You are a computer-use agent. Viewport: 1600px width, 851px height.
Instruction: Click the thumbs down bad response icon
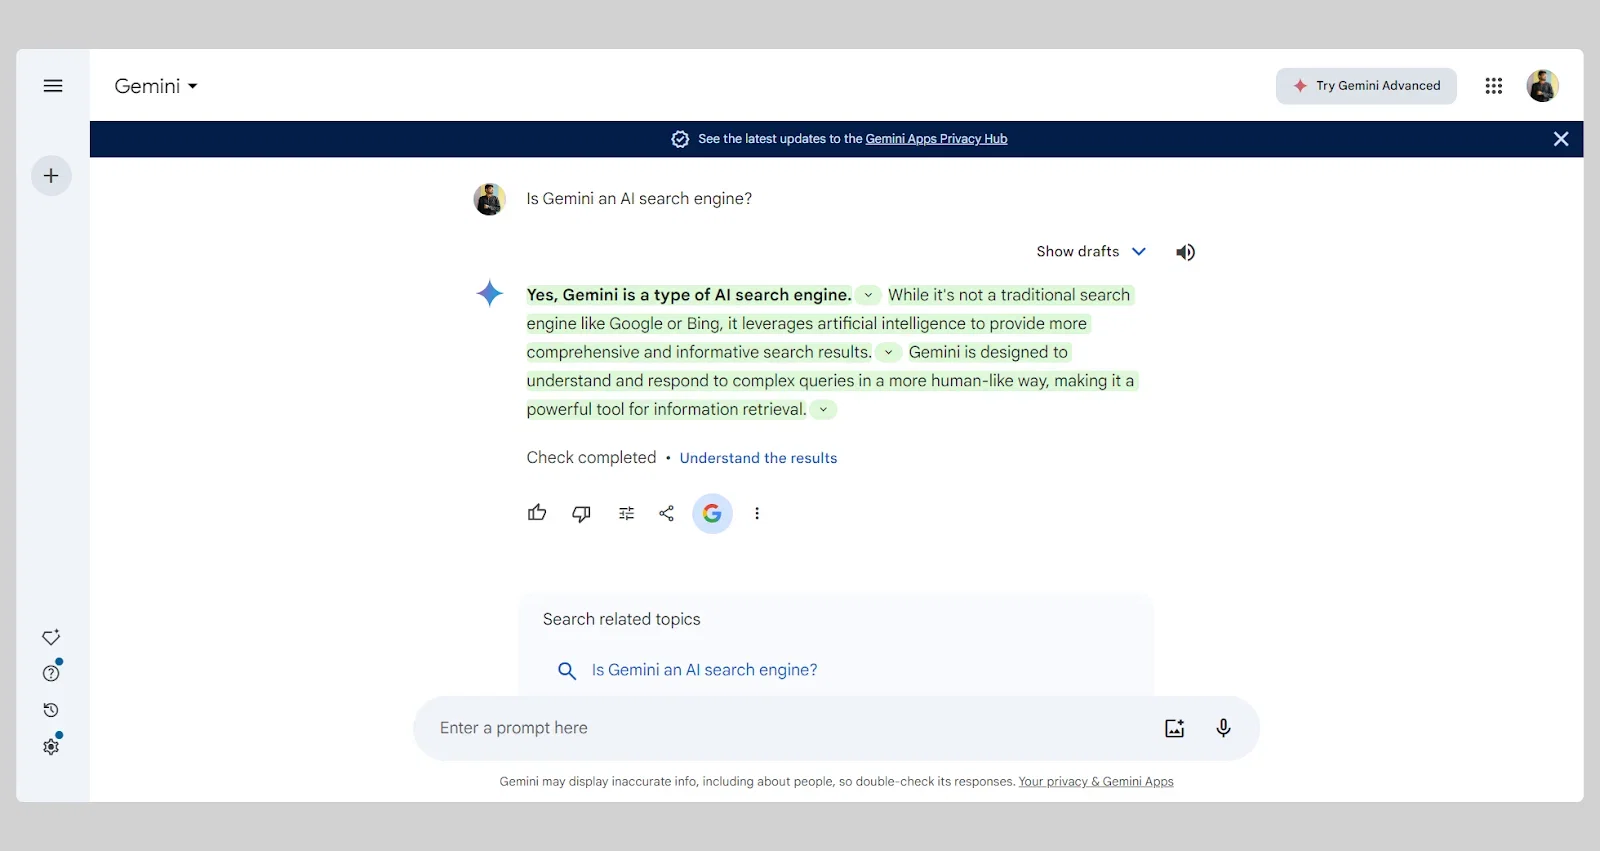581,513
